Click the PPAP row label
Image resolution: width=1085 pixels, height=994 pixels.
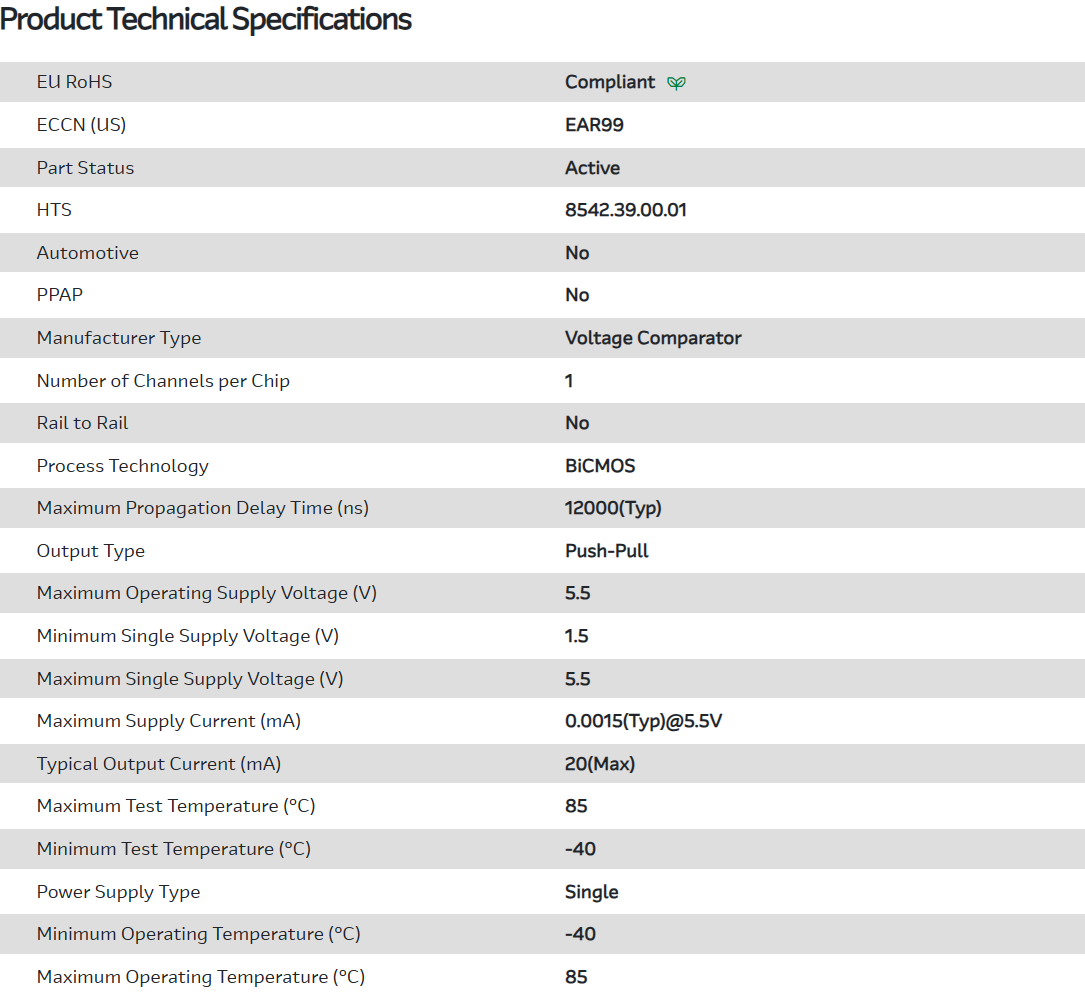tap(60, 295)
